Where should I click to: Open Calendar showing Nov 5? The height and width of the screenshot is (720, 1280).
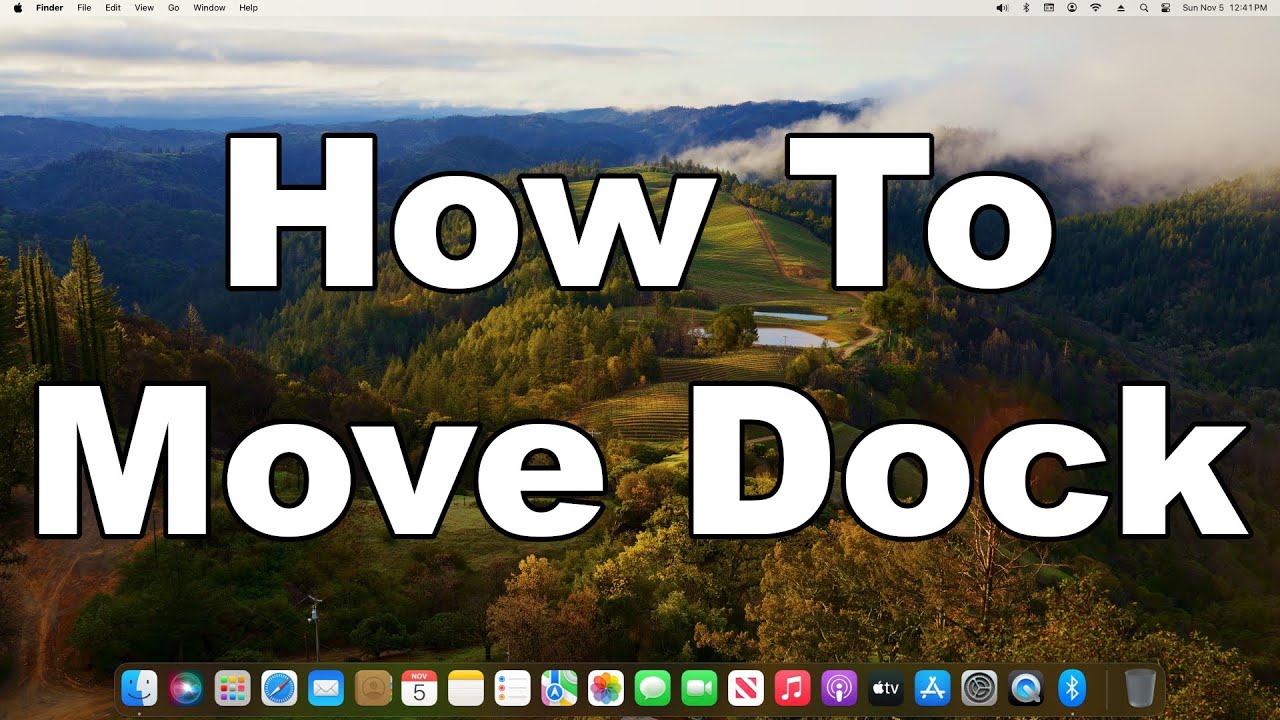419,688
